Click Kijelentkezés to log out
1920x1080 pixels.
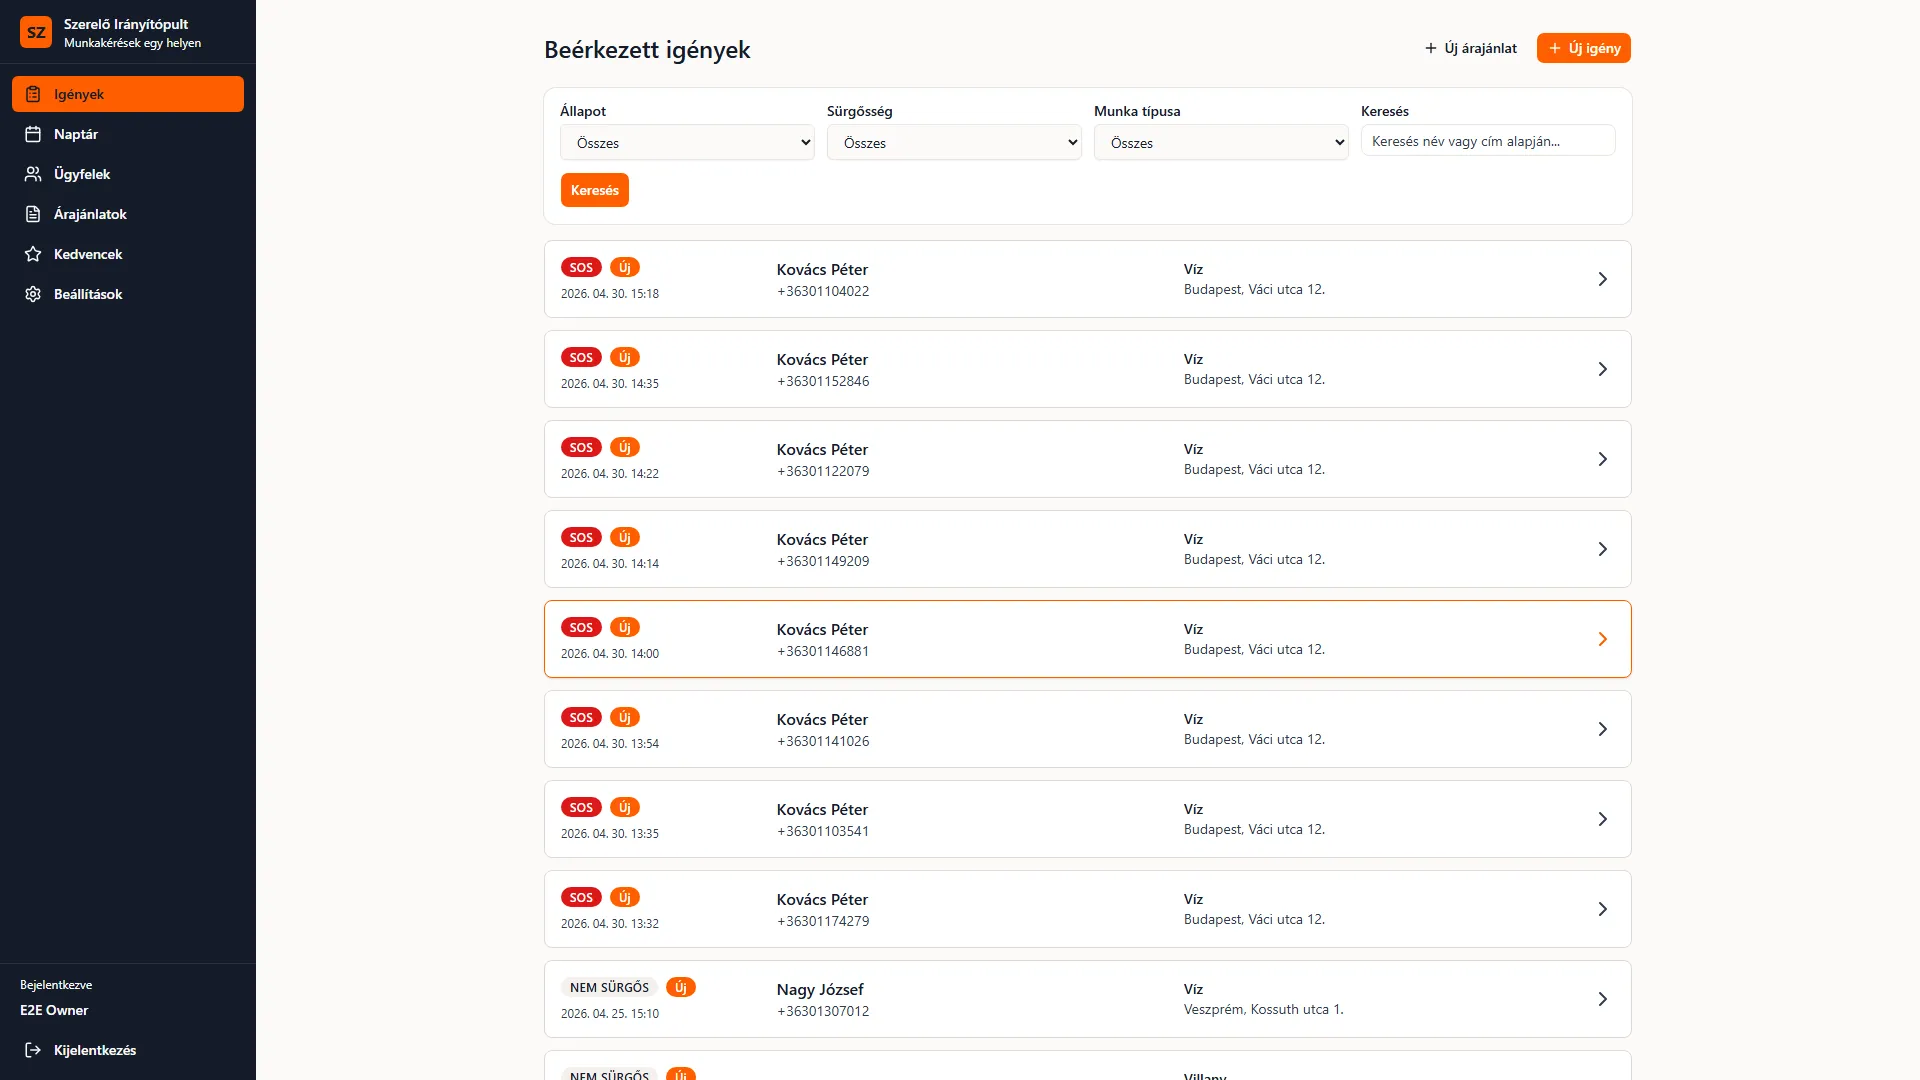[x=128, y=1050]
